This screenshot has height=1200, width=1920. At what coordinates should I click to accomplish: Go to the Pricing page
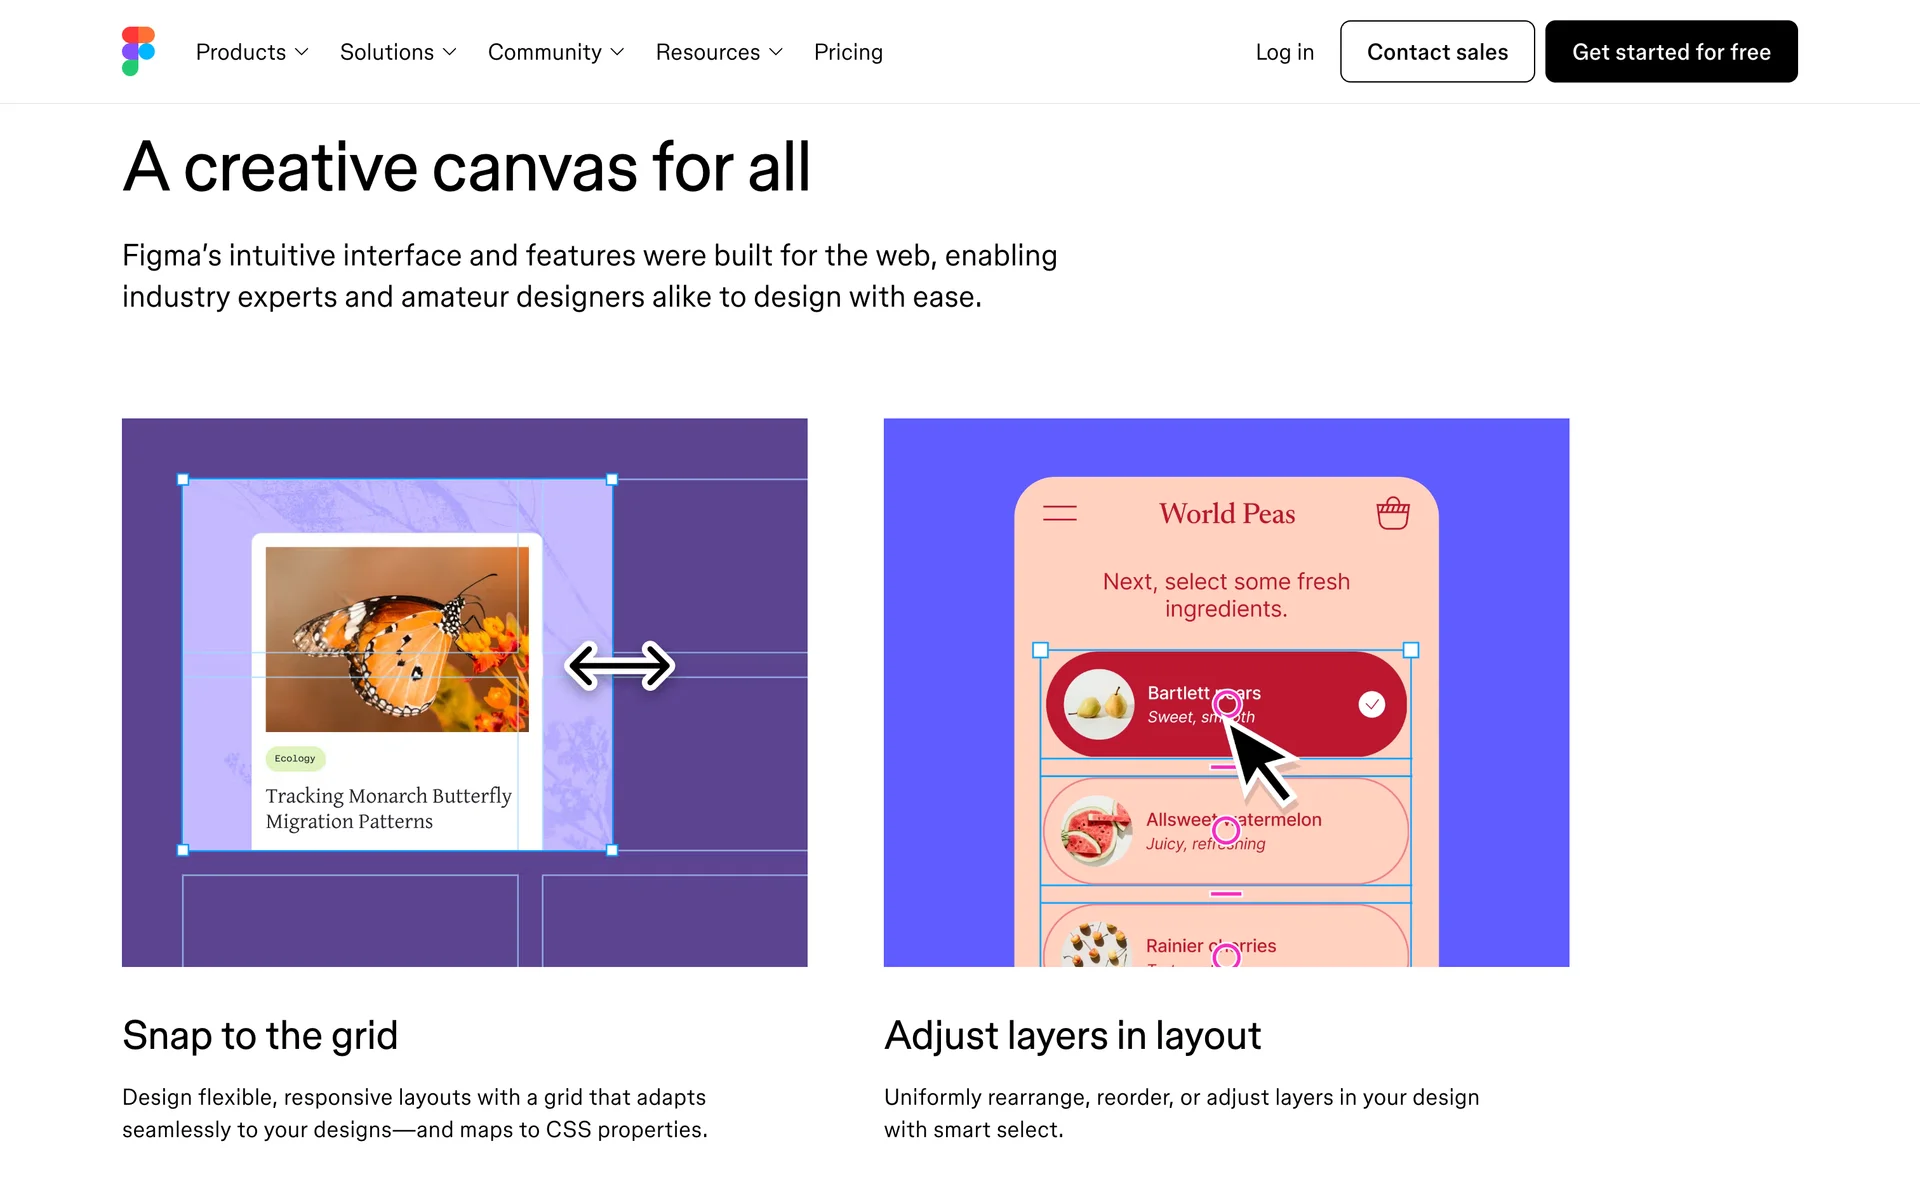point(848,52)
